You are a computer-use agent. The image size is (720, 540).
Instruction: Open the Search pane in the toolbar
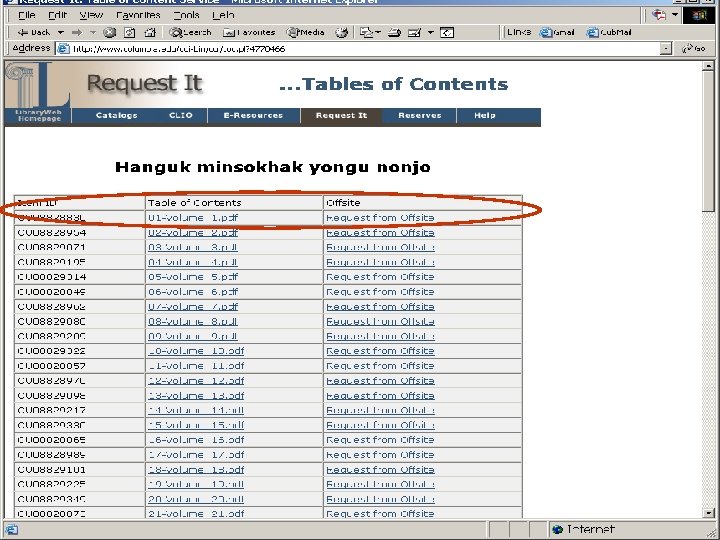190,32
